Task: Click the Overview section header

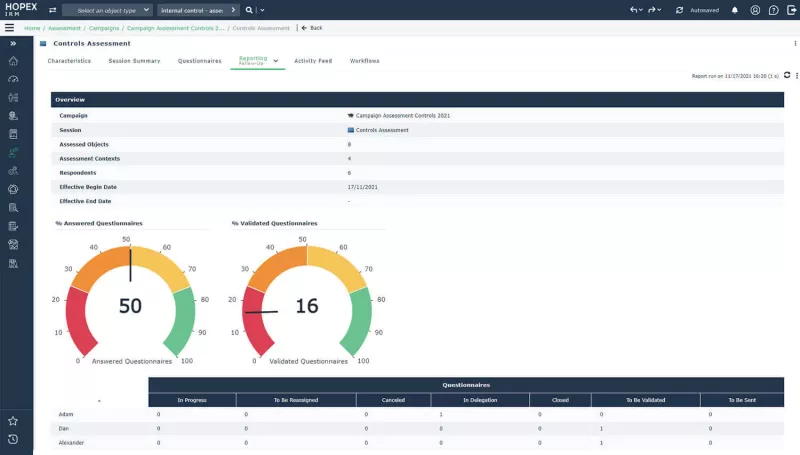Action: pos(417,99)
